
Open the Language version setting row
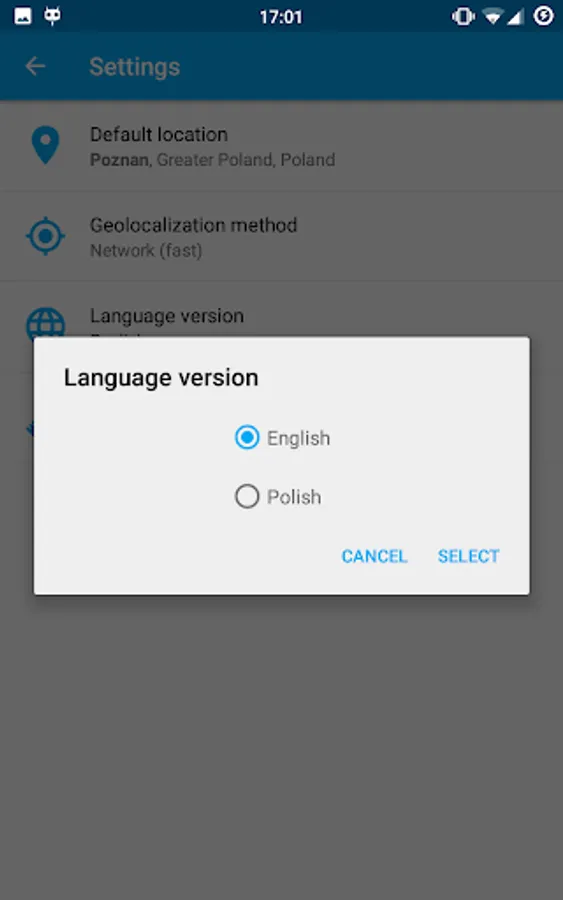tap(281, 310)
